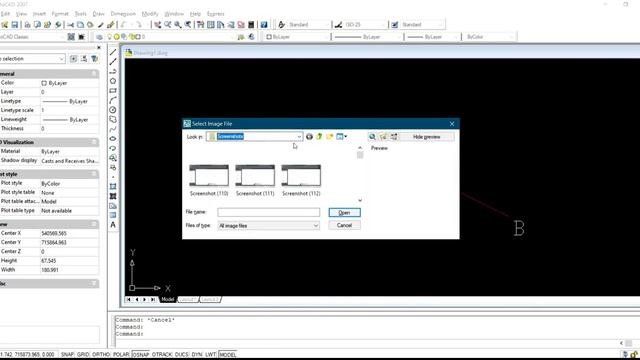This screenshot has width=640, height=360.
Task: Toggle DUCS in status bar
Action: tap(182, 354)
